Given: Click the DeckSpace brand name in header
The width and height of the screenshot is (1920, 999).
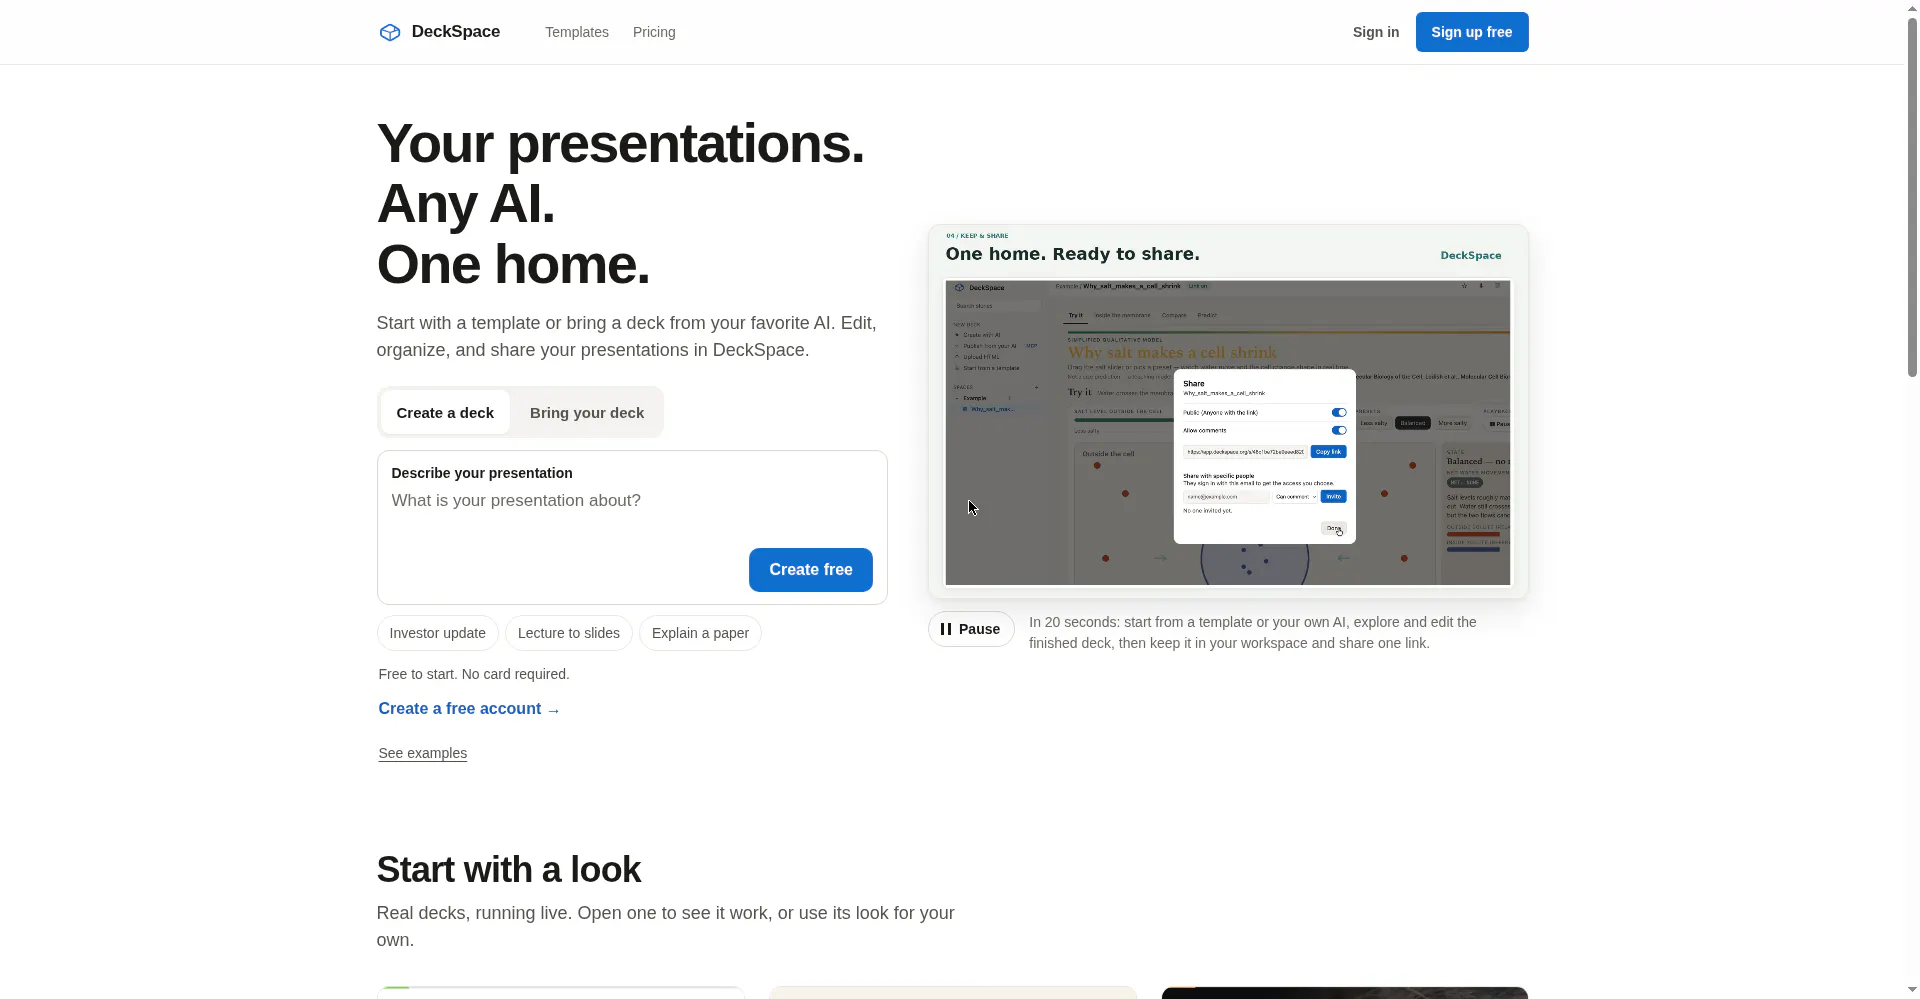Looking at the screenshot, I should (x=456, y=32).
